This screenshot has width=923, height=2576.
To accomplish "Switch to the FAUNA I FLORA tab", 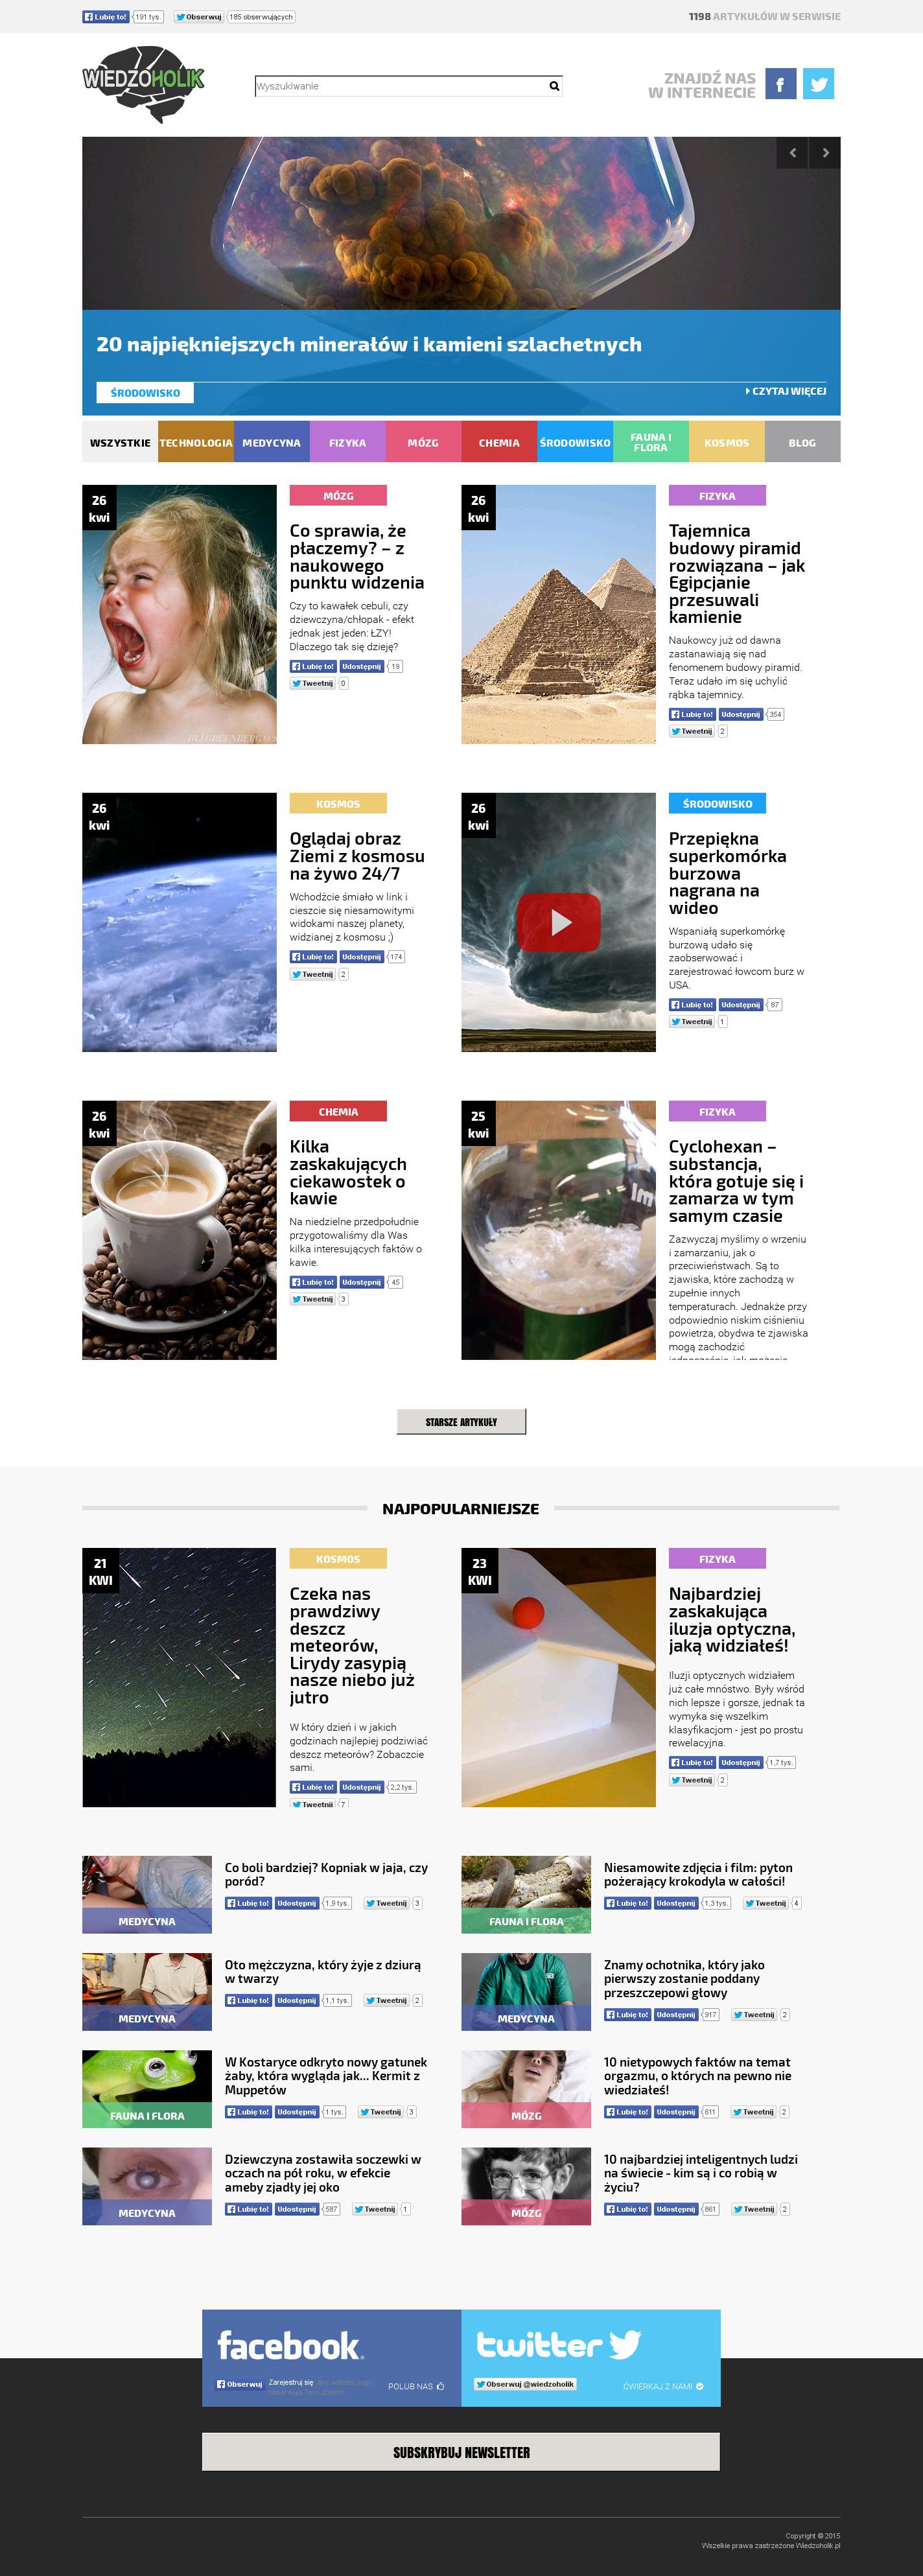I will (x=651, y=442).
